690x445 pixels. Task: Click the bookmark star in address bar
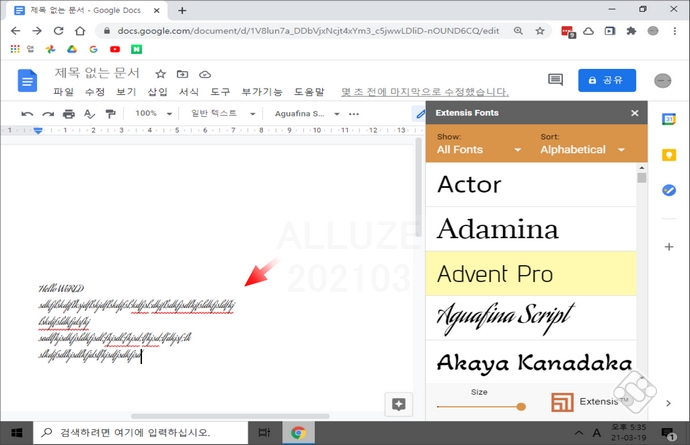(540, 31)
